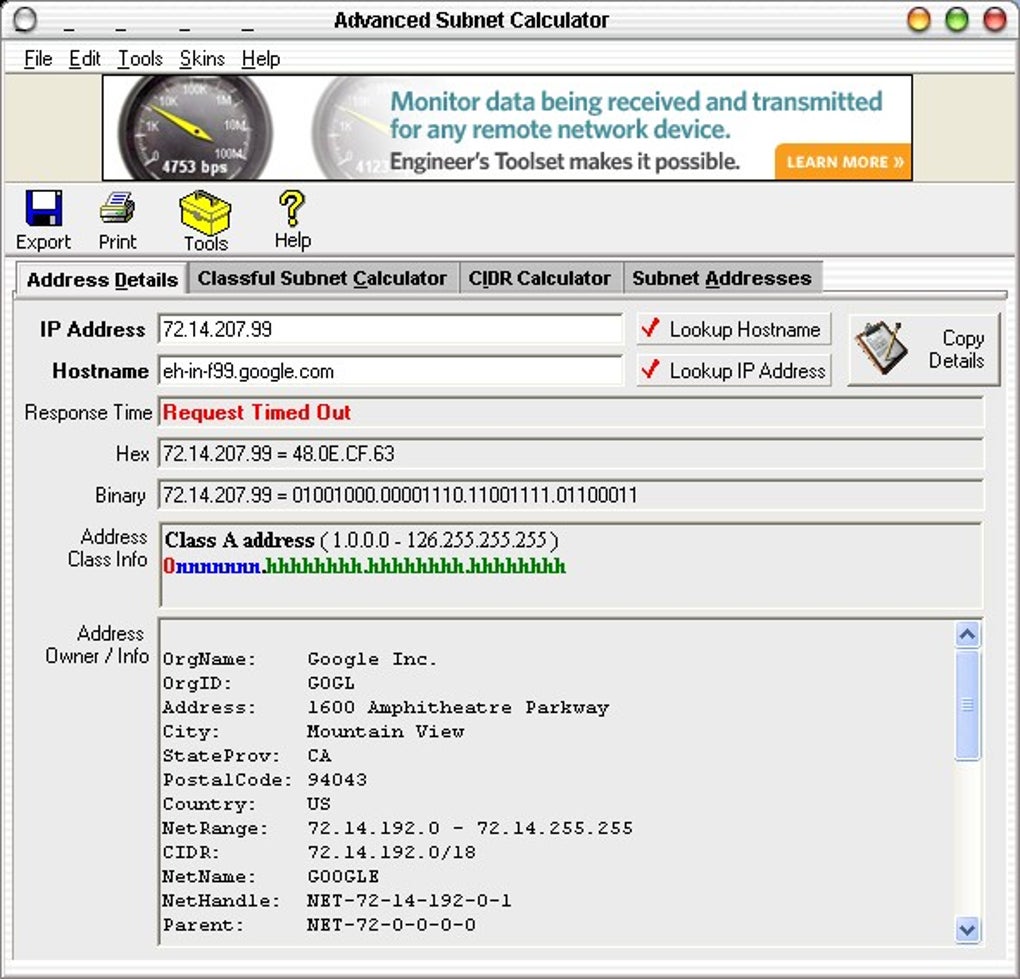
Task: Open the yellow Tools toolbox icon
Action: 205,212
